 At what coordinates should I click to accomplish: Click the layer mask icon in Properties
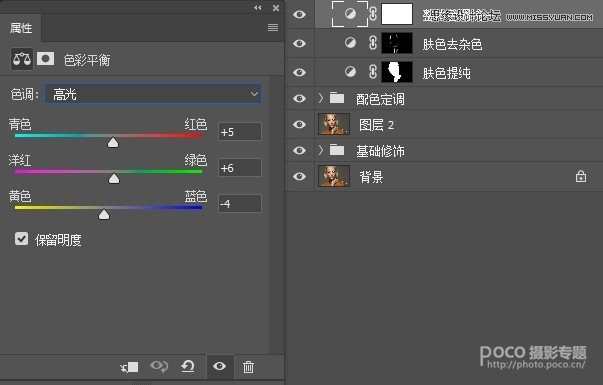tap(45, 59)
